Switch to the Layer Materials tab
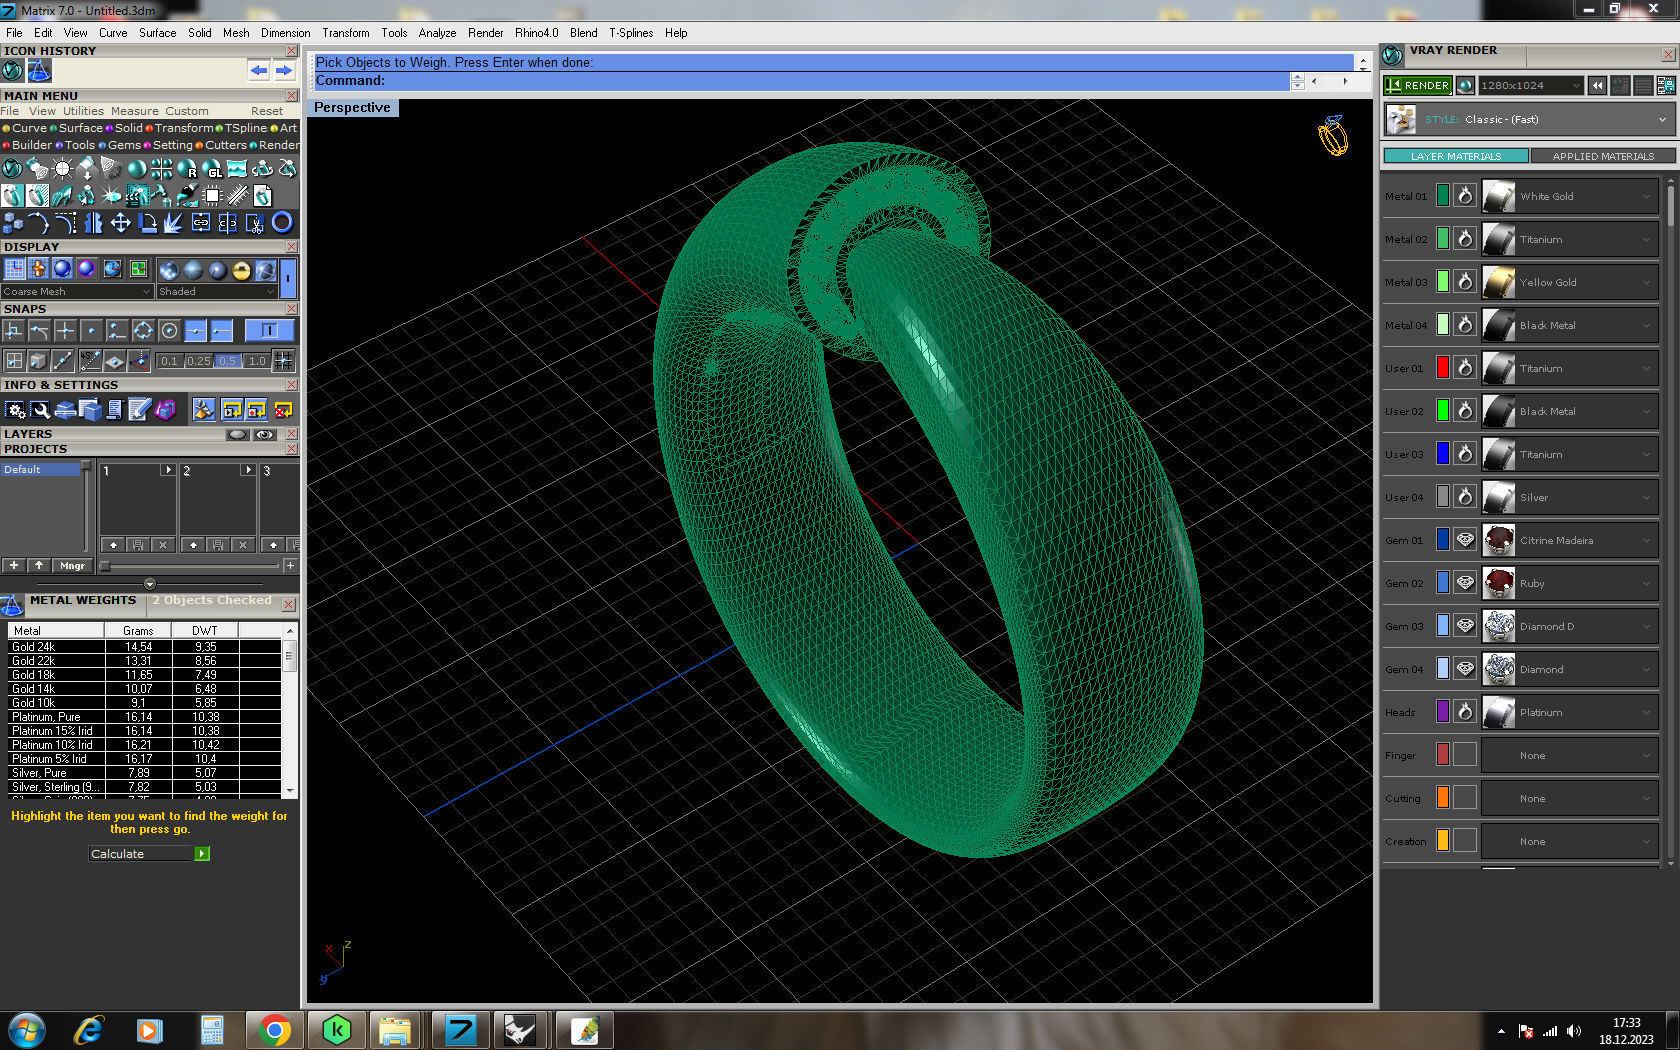 pos(1456,156)
